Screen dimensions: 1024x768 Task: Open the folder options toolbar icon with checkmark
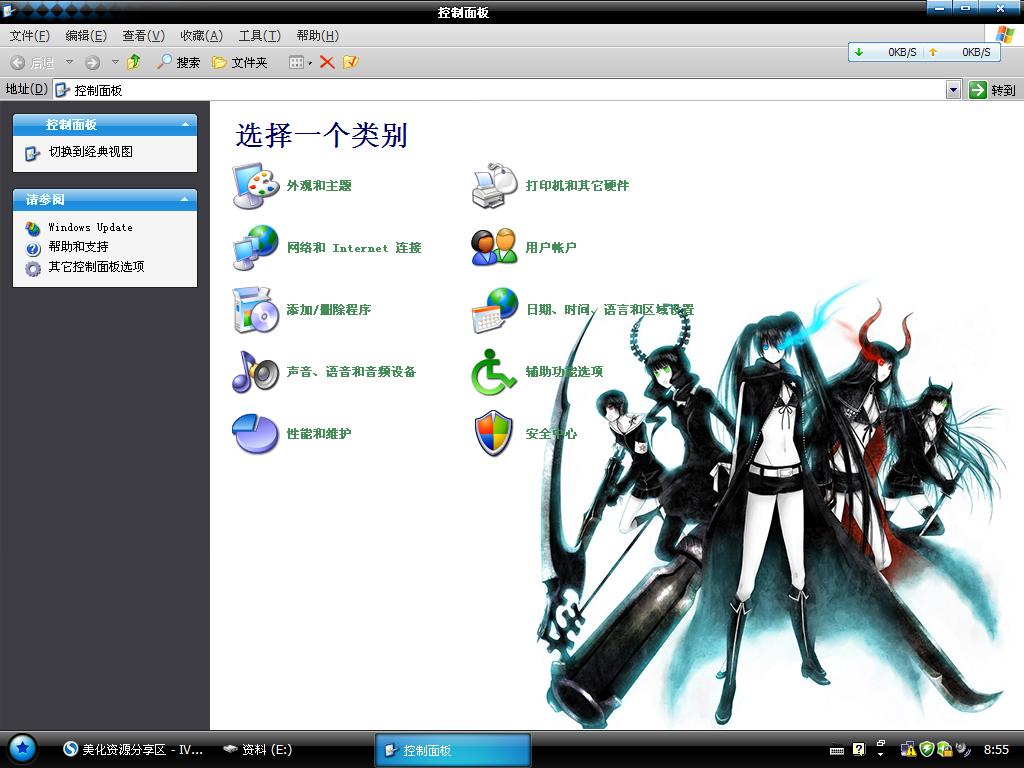(351, 62)
